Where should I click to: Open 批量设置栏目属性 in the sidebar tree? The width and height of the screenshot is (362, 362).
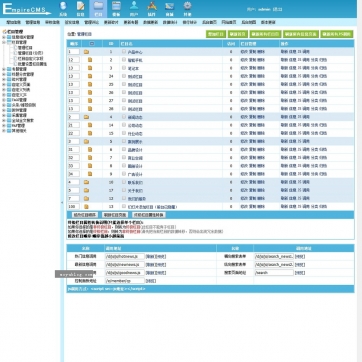tap(32, 63)
